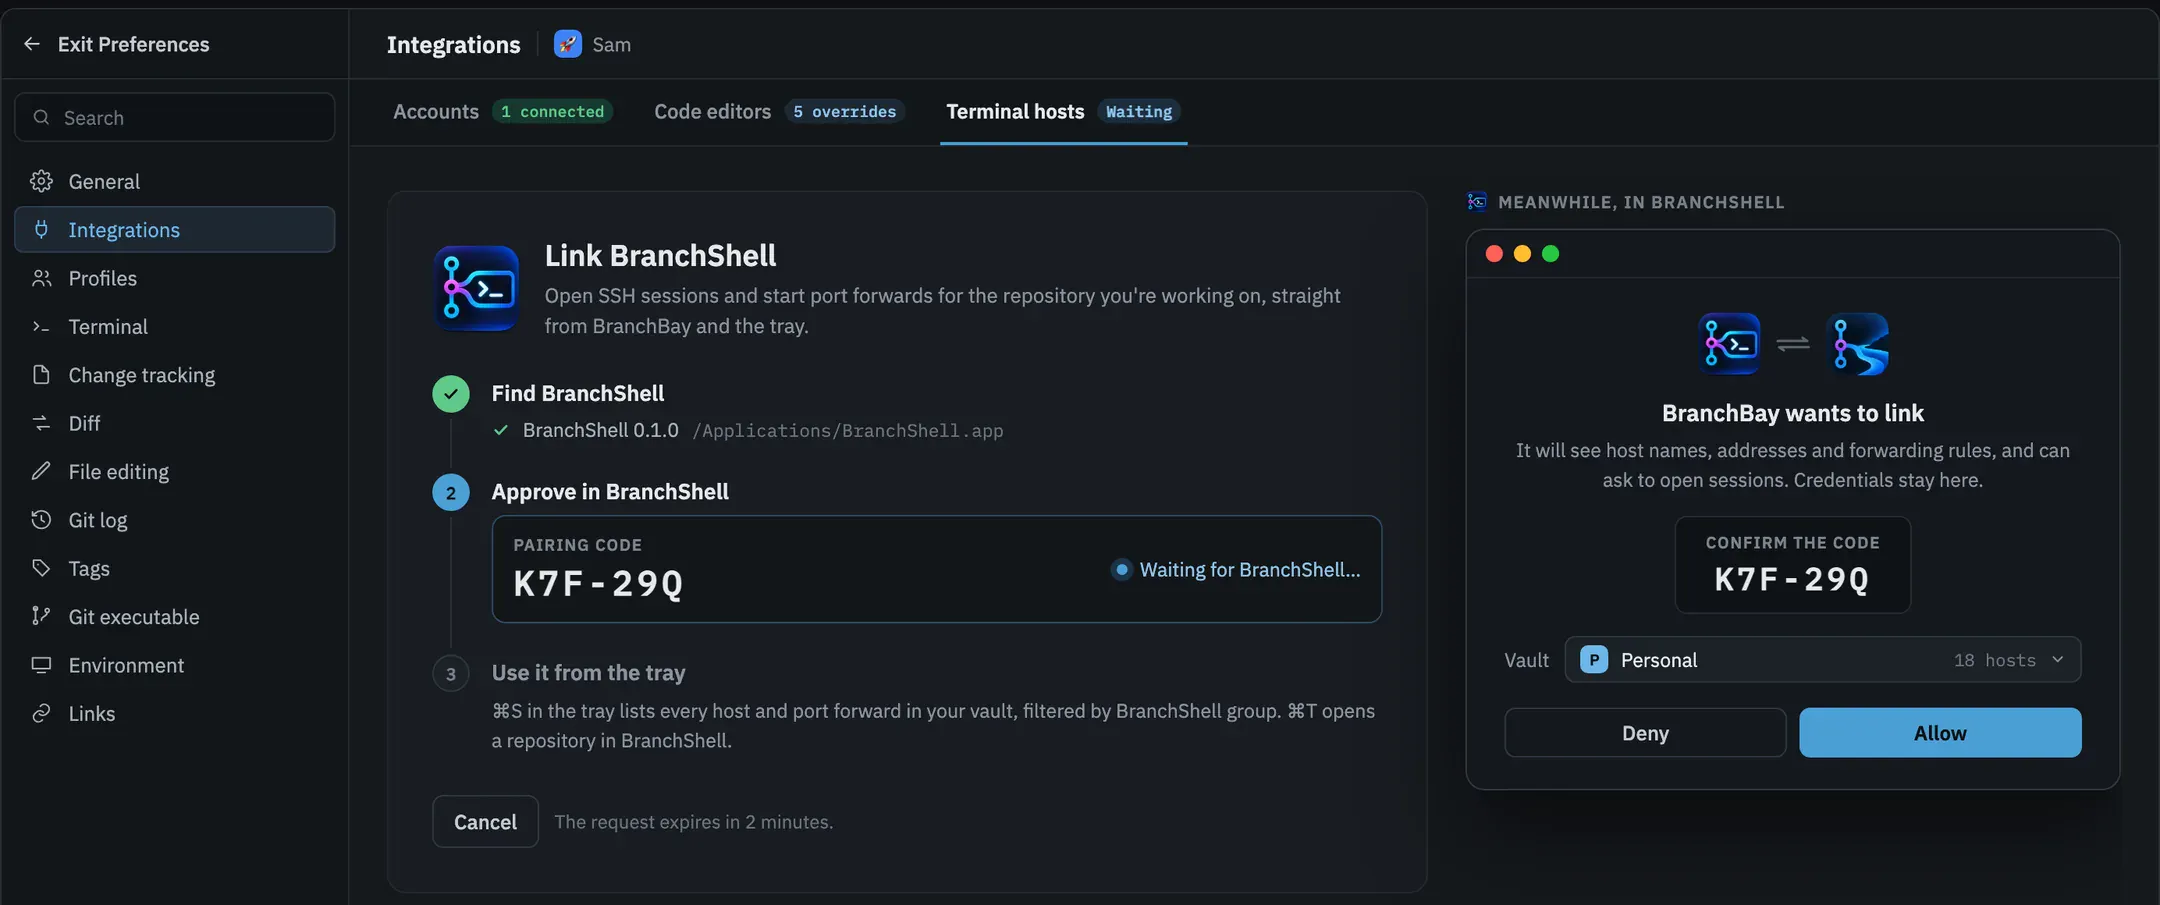
Task: Click the pairing code K7F-29Q box
Action: (x=936, y=569)
